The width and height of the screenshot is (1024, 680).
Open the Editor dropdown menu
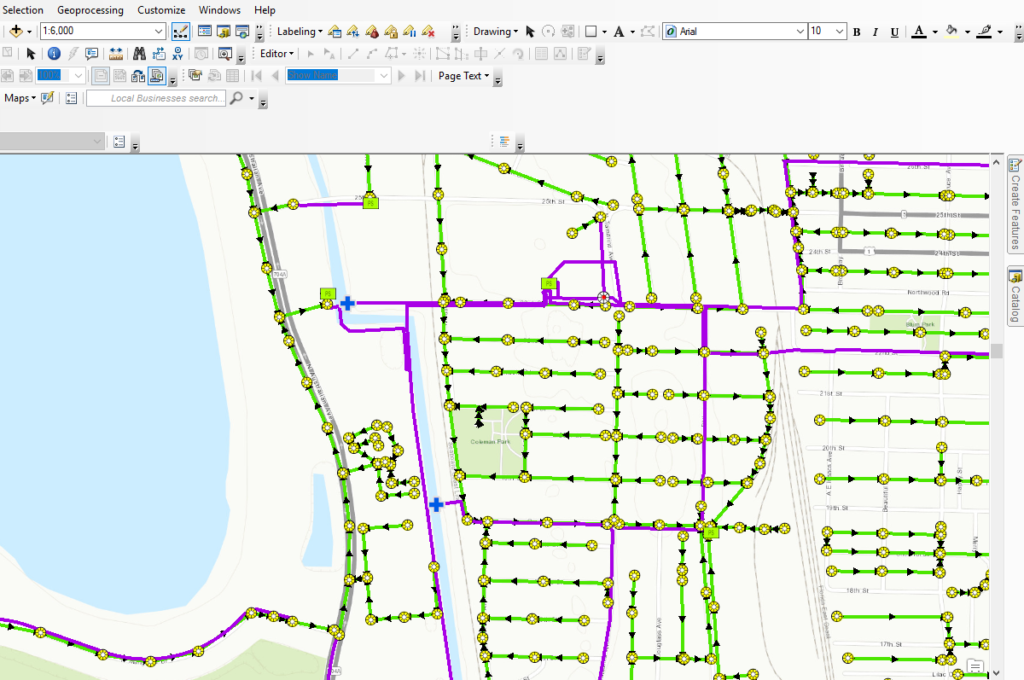(x=277, y=54)
